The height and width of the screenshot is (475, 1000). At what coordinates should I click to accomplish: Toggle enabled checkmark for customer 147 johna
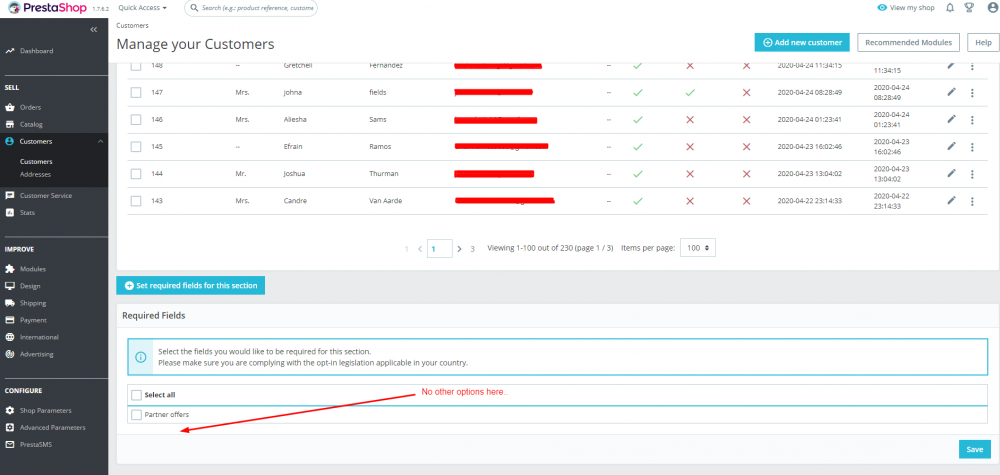pos(637,92)
